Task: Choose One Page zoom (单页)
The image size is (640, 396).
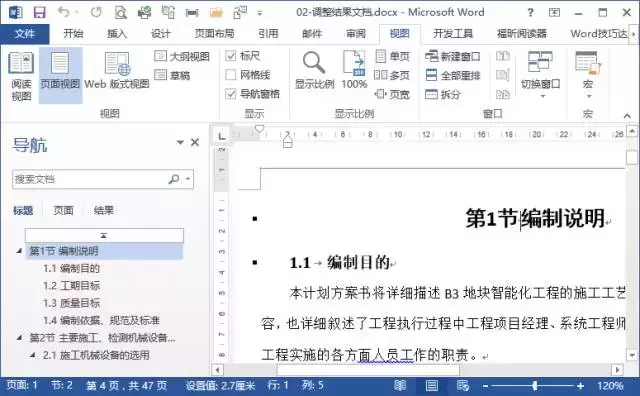Action: click(x=392, y=56)
